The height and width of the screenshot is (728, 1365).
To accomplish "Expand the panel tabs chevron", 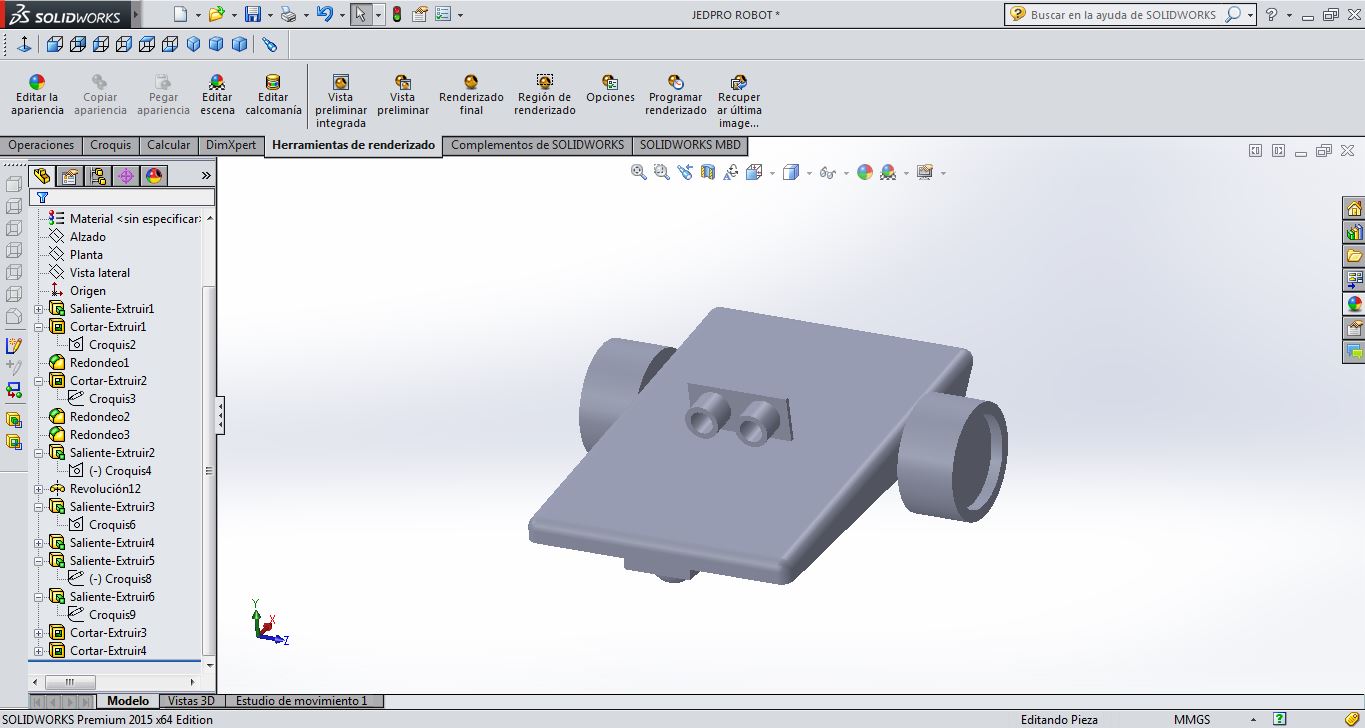I will click(206, 176).
